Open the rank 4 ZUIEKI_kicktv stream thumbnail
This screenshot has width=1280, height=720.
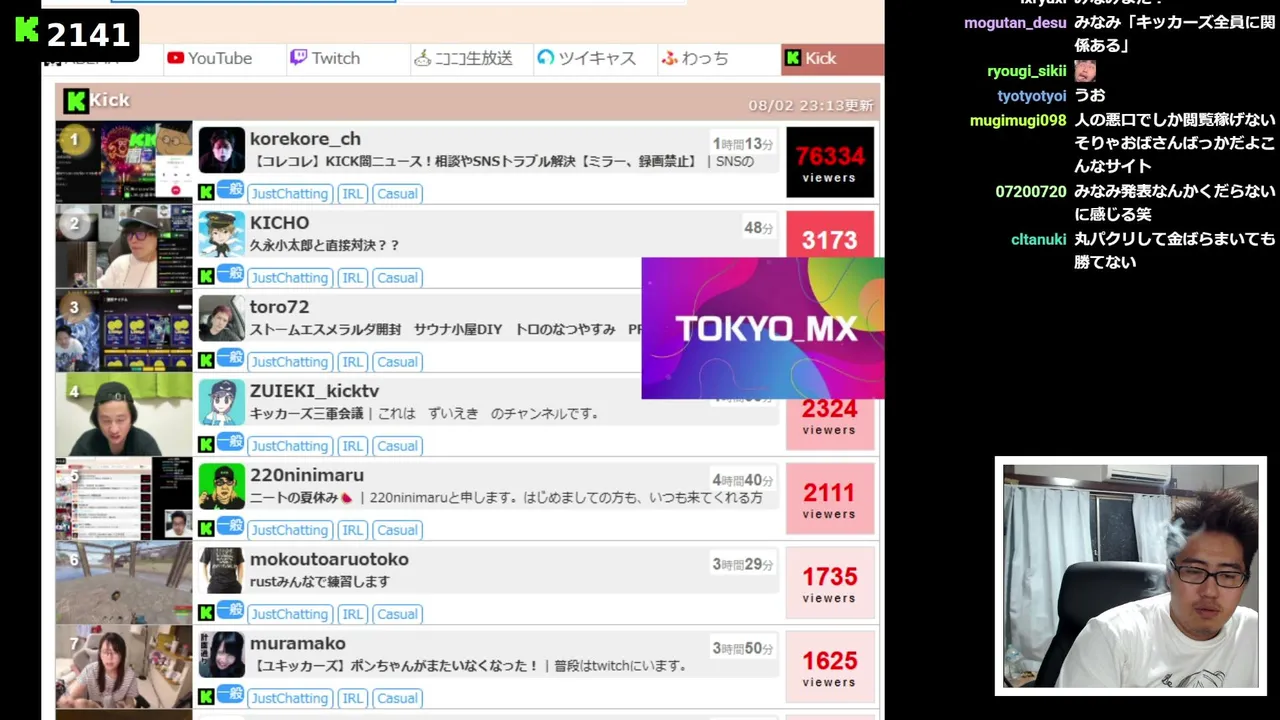coord(124,414)
